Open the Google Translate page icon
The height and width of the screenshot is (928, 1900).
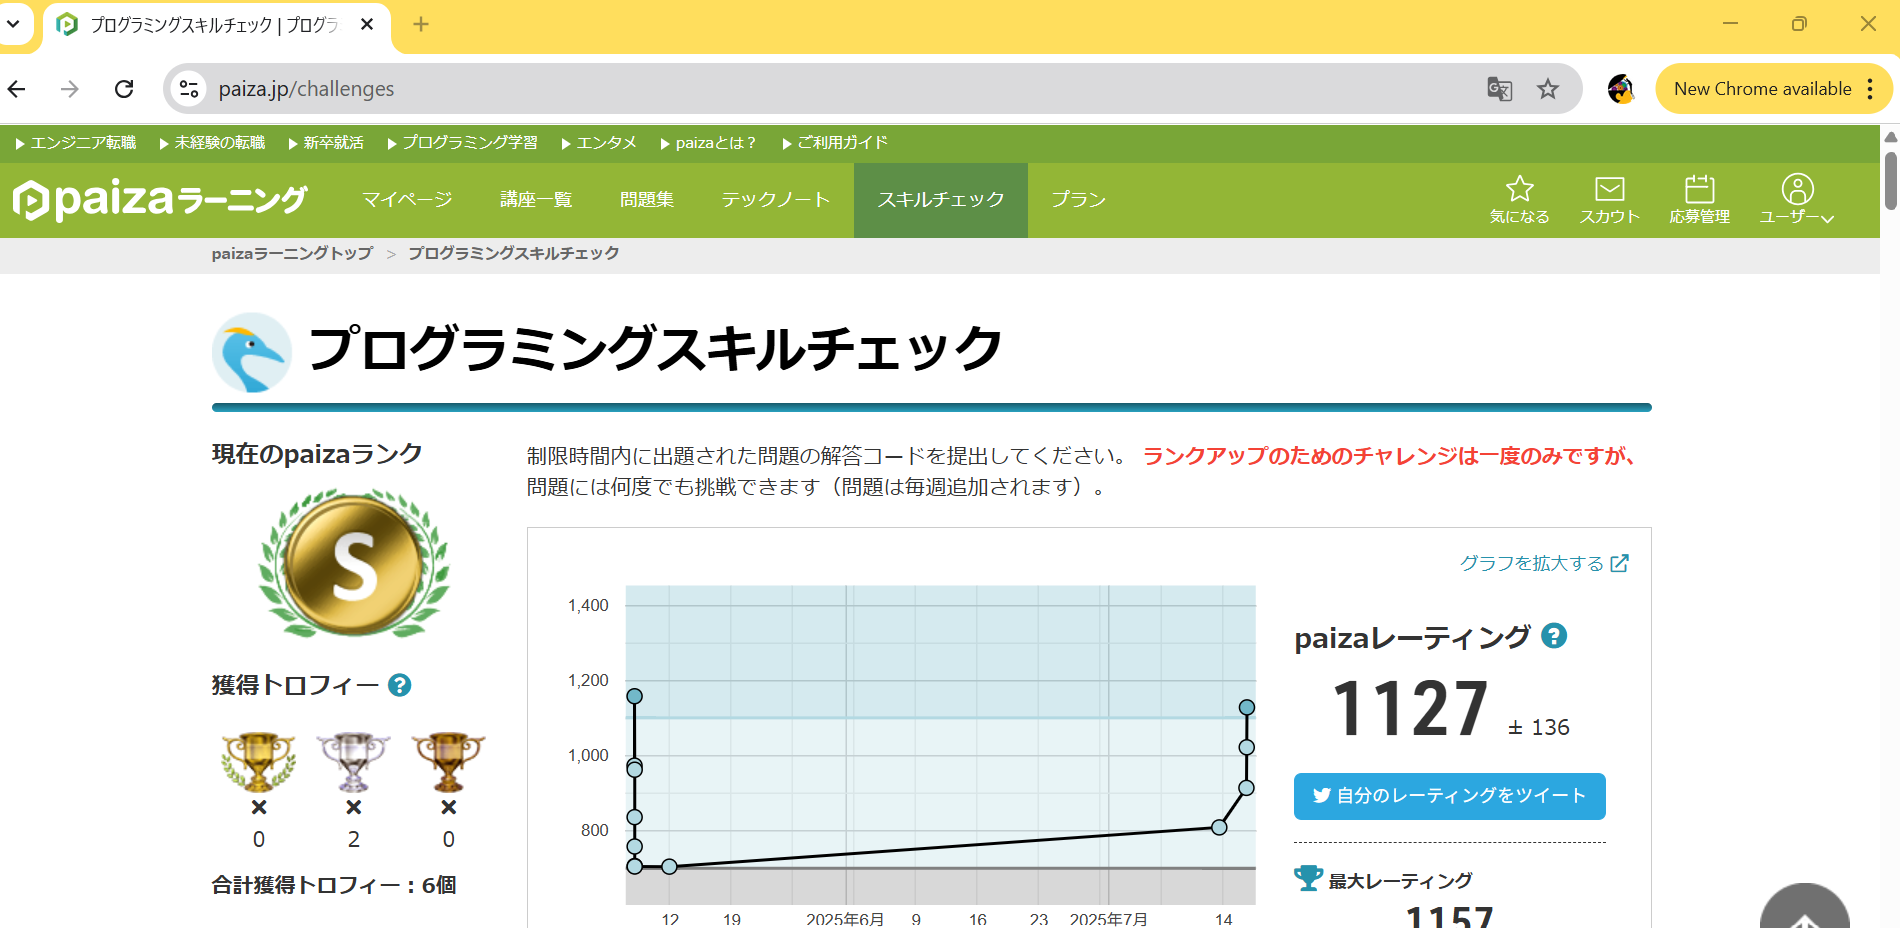pyautogui.click(x=1499, y=89)
